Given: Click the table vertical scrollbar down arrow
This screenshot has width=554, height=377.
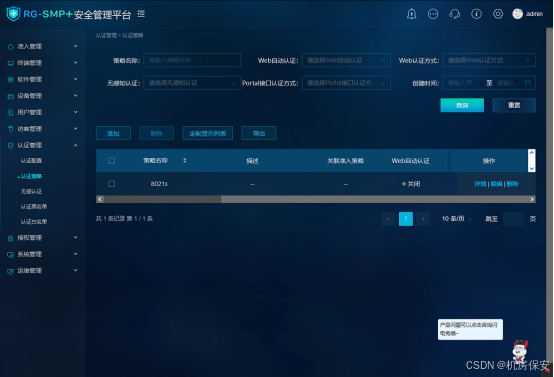Looking at the screenshot, I should click(532, 169).
